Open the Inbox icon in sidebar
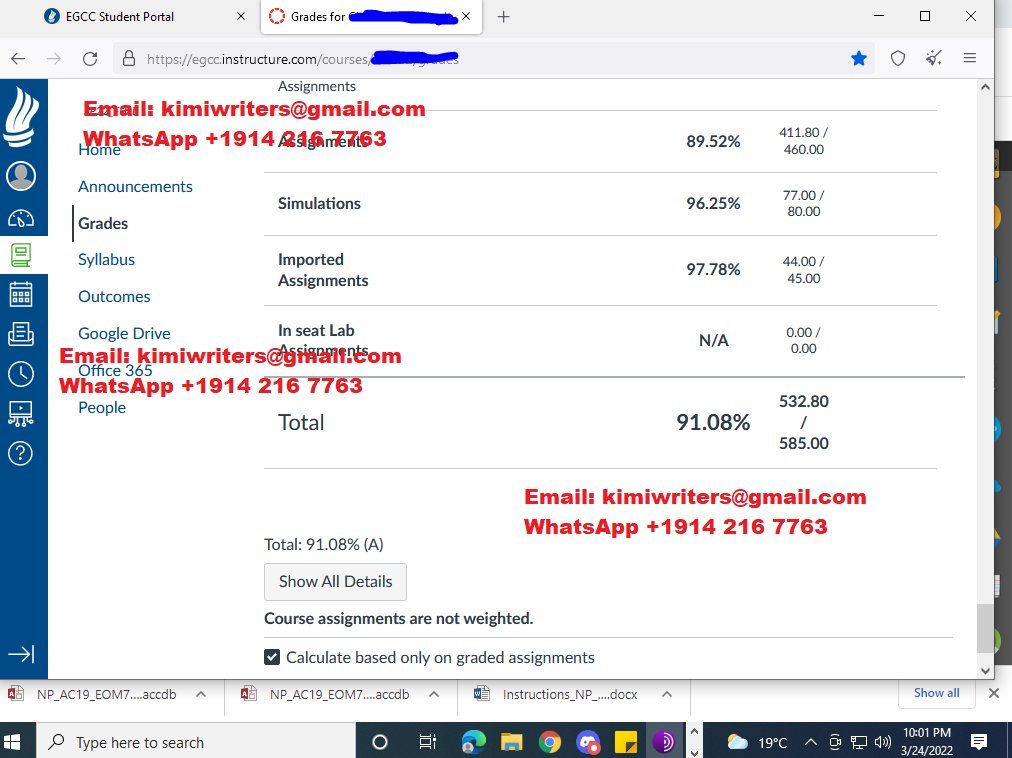 21,334
